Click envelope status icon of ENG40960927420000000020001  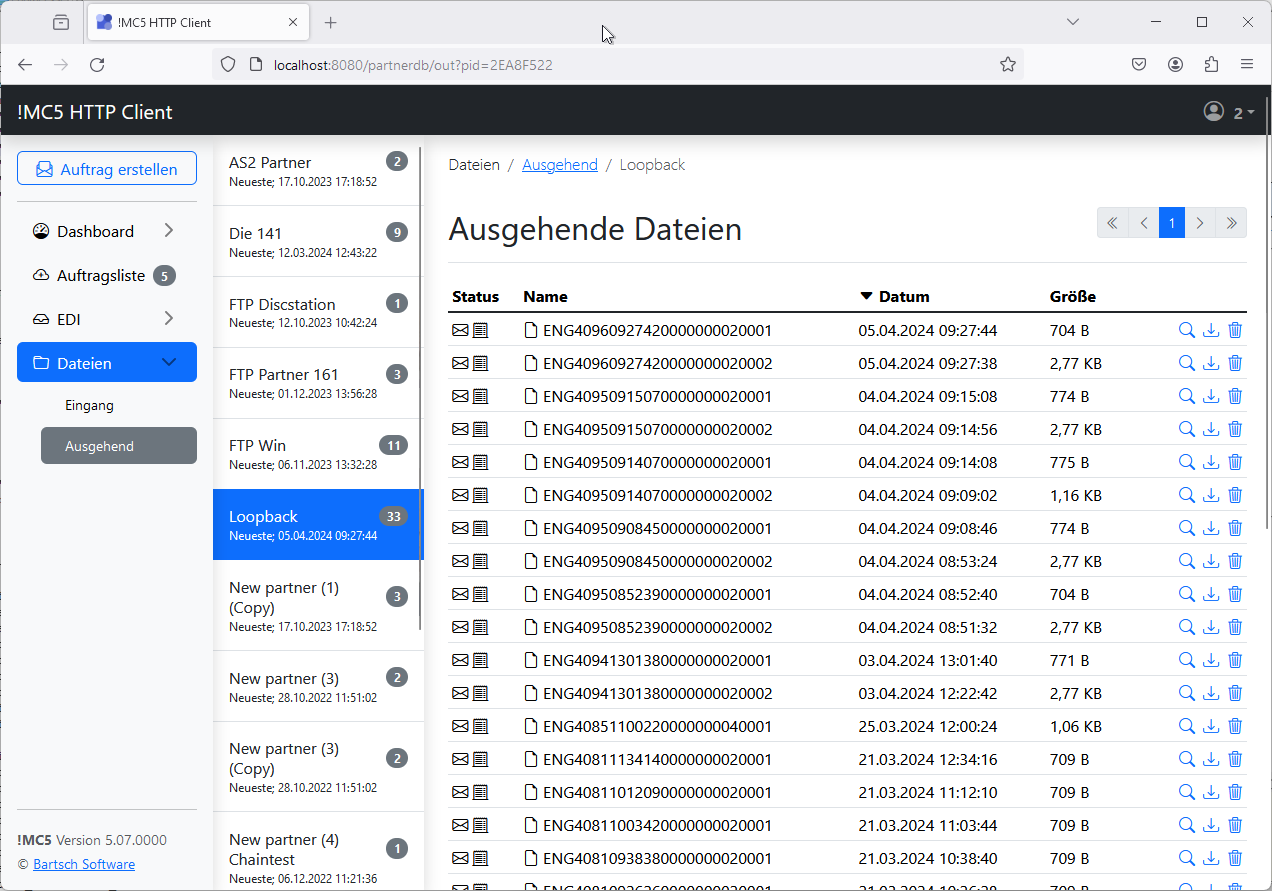click(460, 331)
